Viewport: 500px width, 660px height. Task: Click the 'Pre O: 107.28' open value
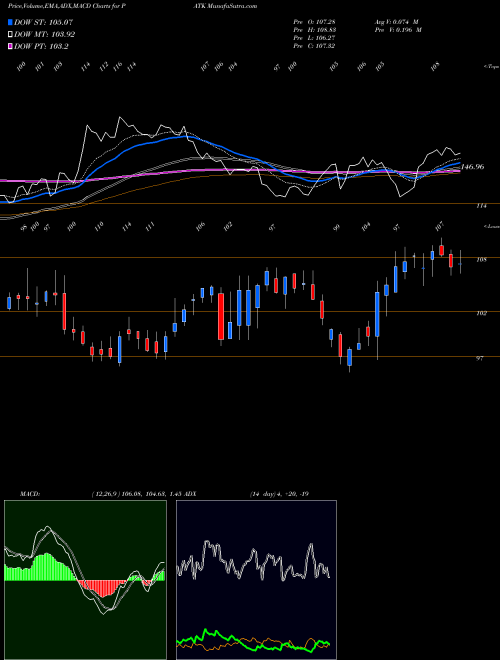point(314,21)
